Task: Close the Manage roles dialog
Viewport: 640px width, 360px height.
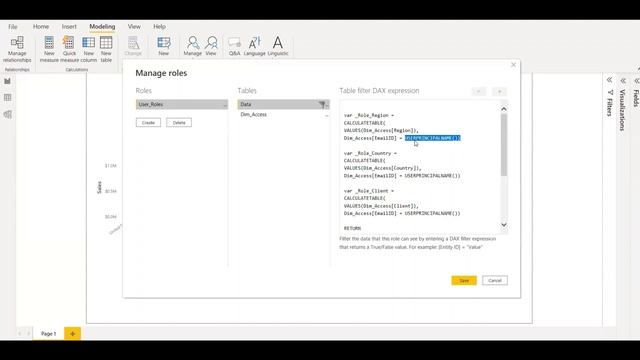Action: pyautogui.click(x=513, y=65)
